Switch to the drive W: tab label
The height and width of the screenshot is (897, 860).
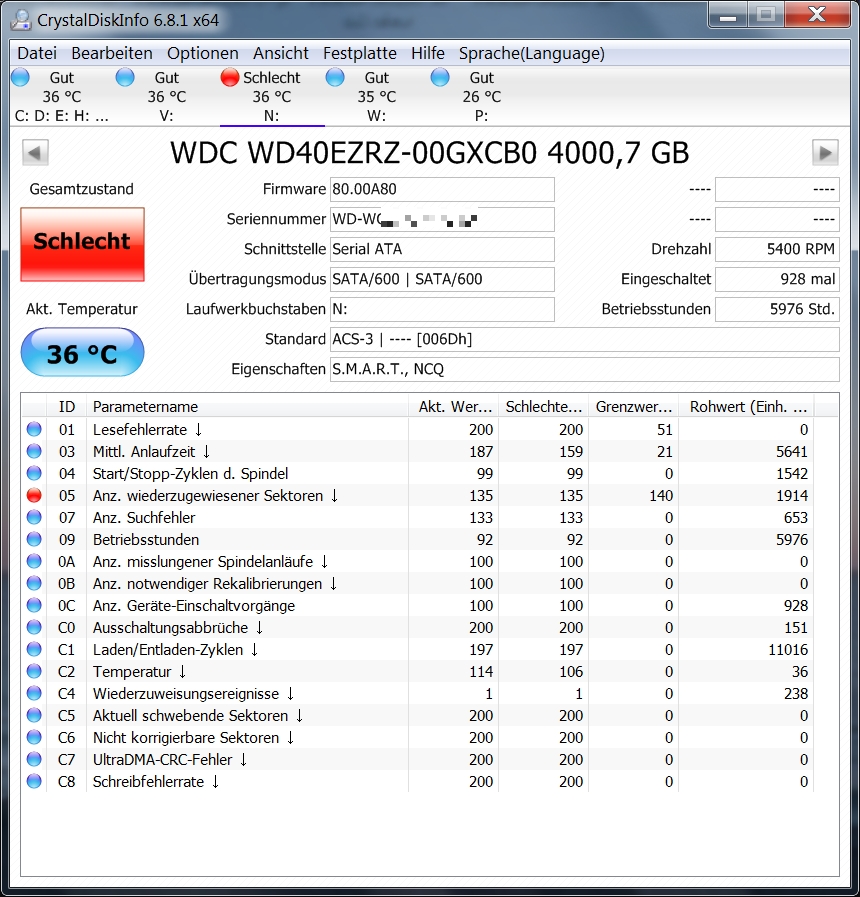coord(377,116)
